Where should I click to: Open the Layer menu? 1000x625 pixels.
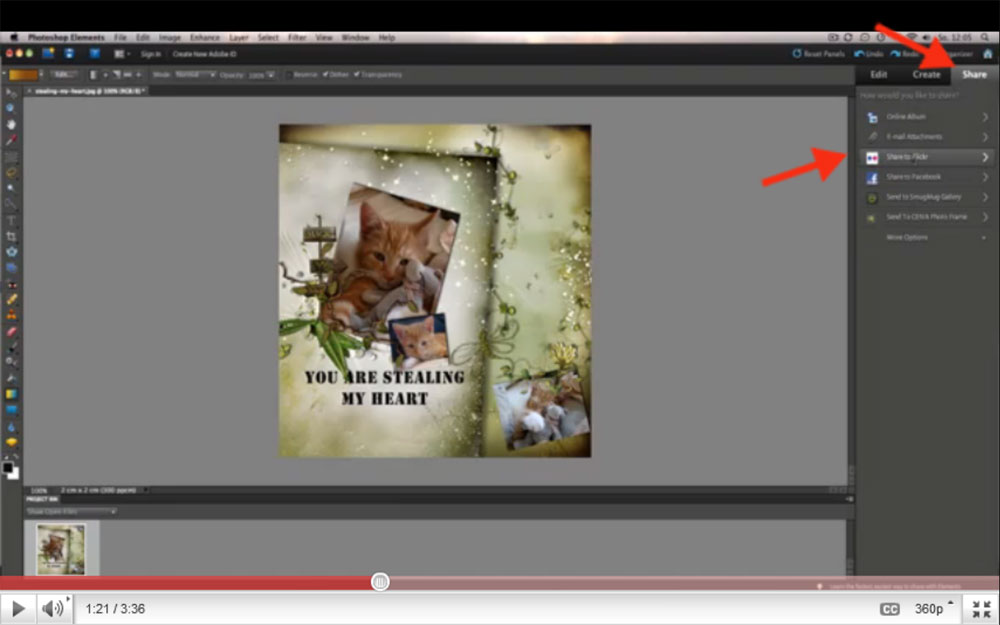click(x=239, y=38)
